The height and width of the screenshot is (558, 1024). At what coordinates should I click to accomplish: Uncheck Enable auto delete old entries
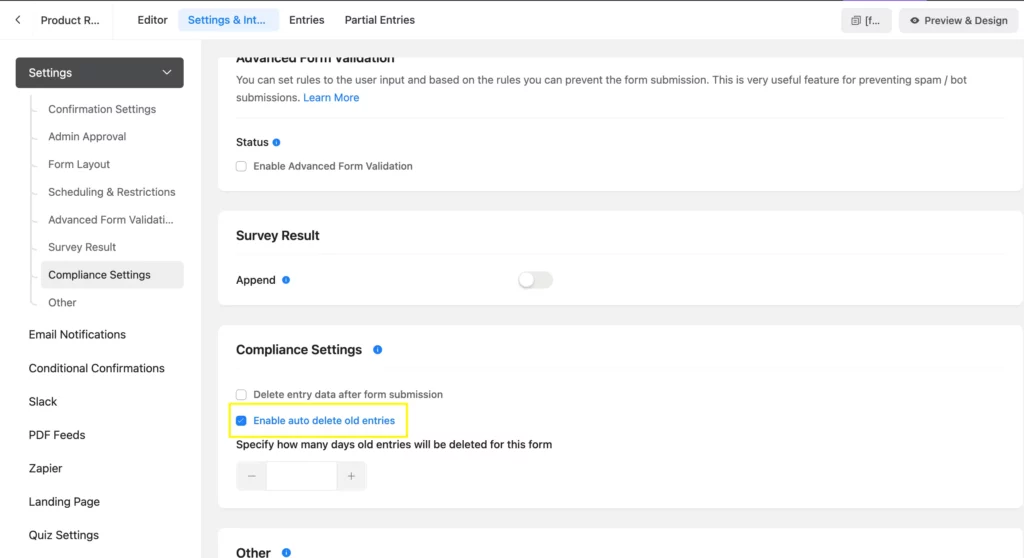click(242, 421)
